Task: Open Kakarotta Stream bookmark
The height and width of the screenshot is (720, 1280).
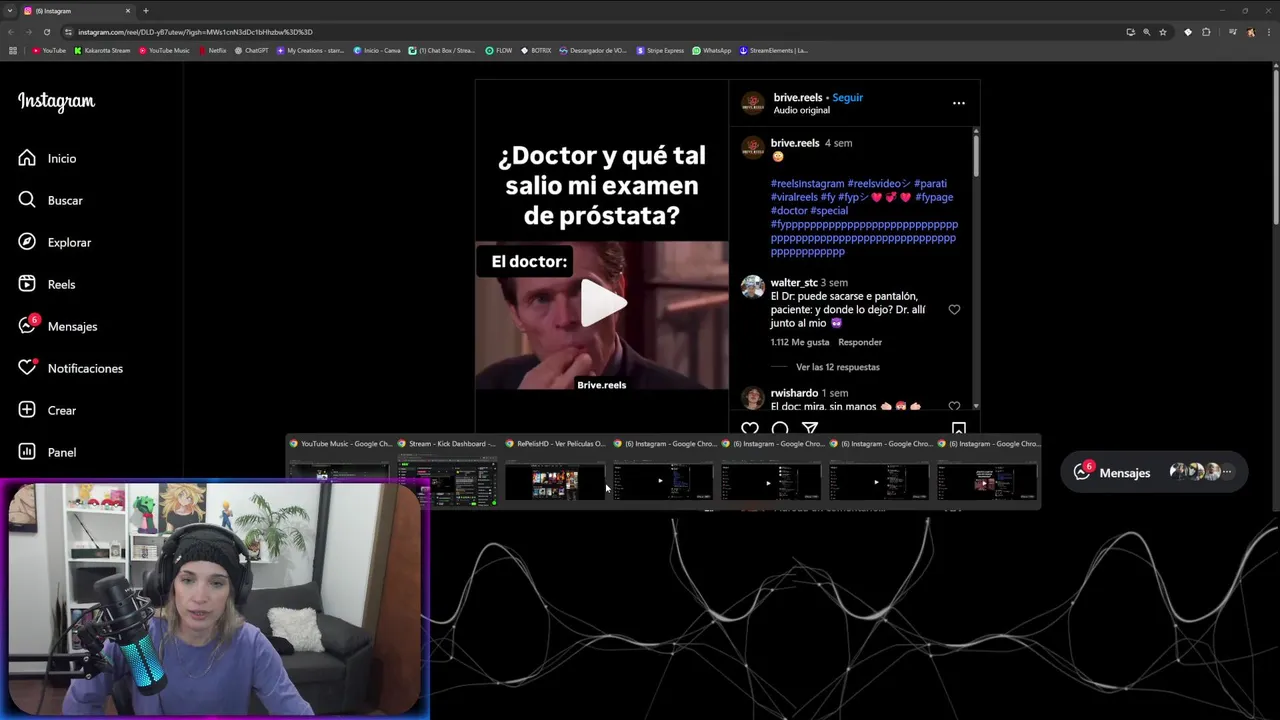Action: pyautogui.click(x=102, y=50)
